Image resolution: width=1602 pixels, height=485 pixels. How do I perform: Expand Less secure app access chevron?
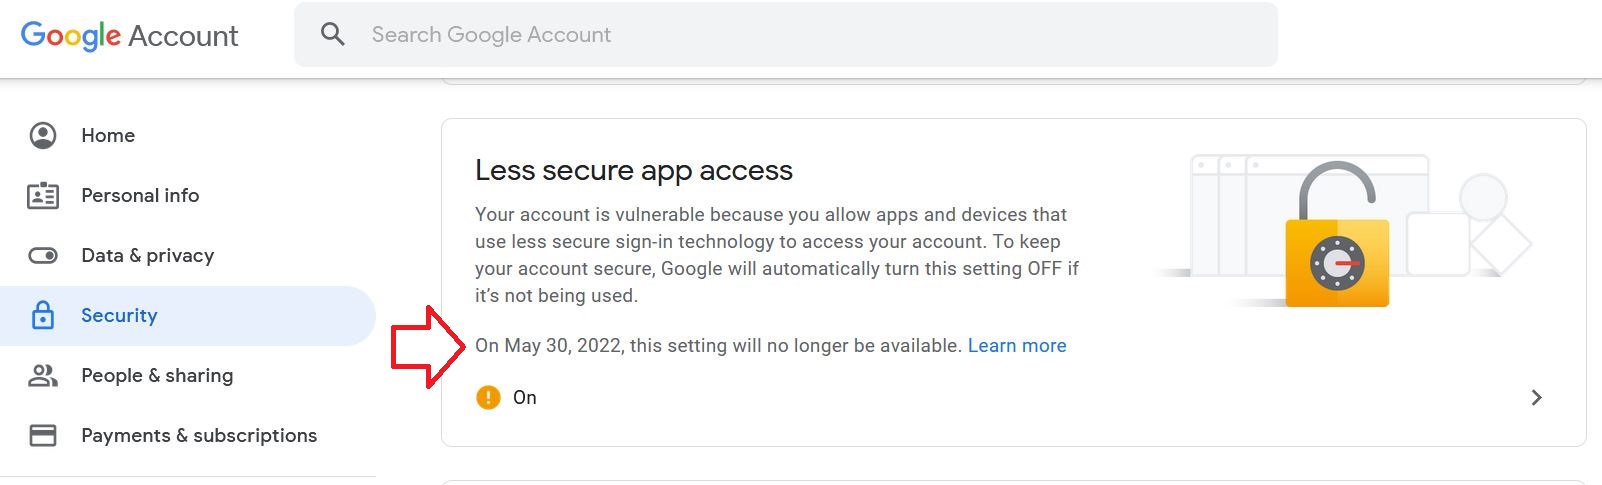point(1537,397)
